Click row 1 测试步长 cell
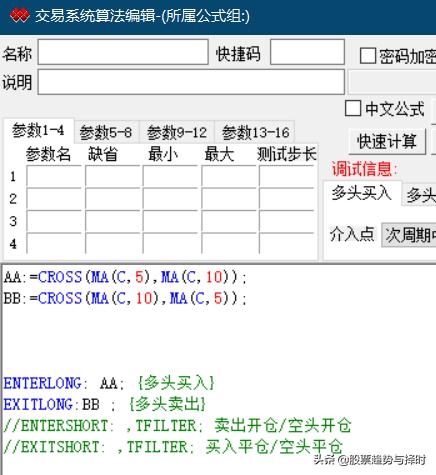Screen dimensions: 436x475 (x=286, y=176)
